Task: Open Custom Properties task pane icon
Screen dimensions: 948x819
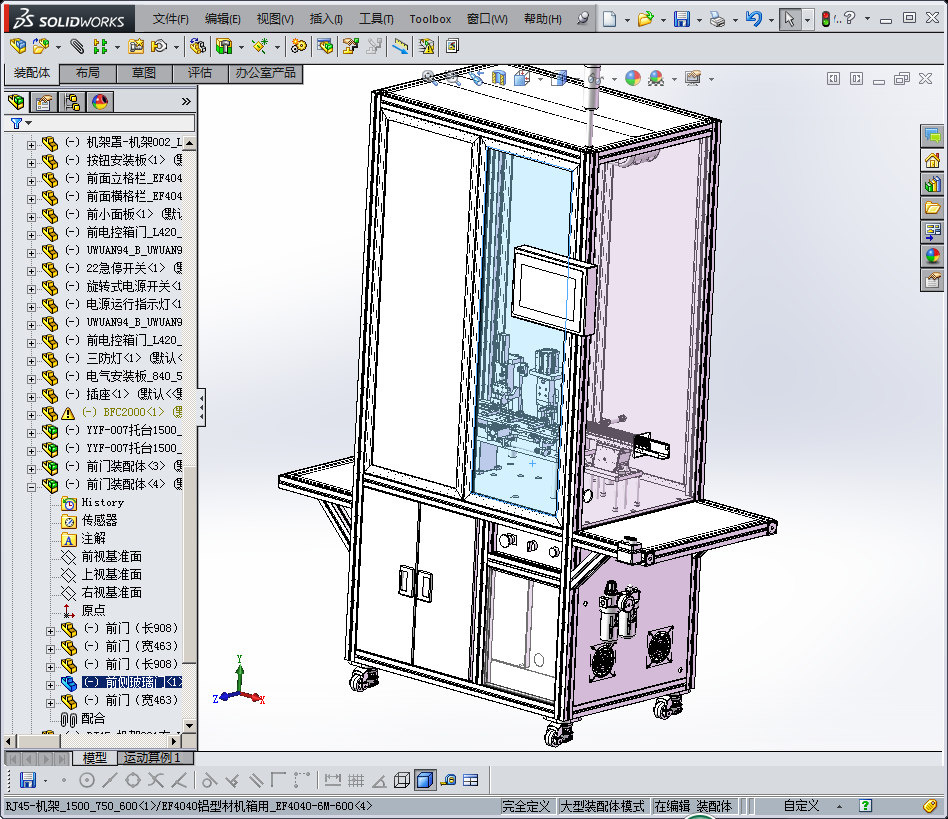Action: coord(932,280)
